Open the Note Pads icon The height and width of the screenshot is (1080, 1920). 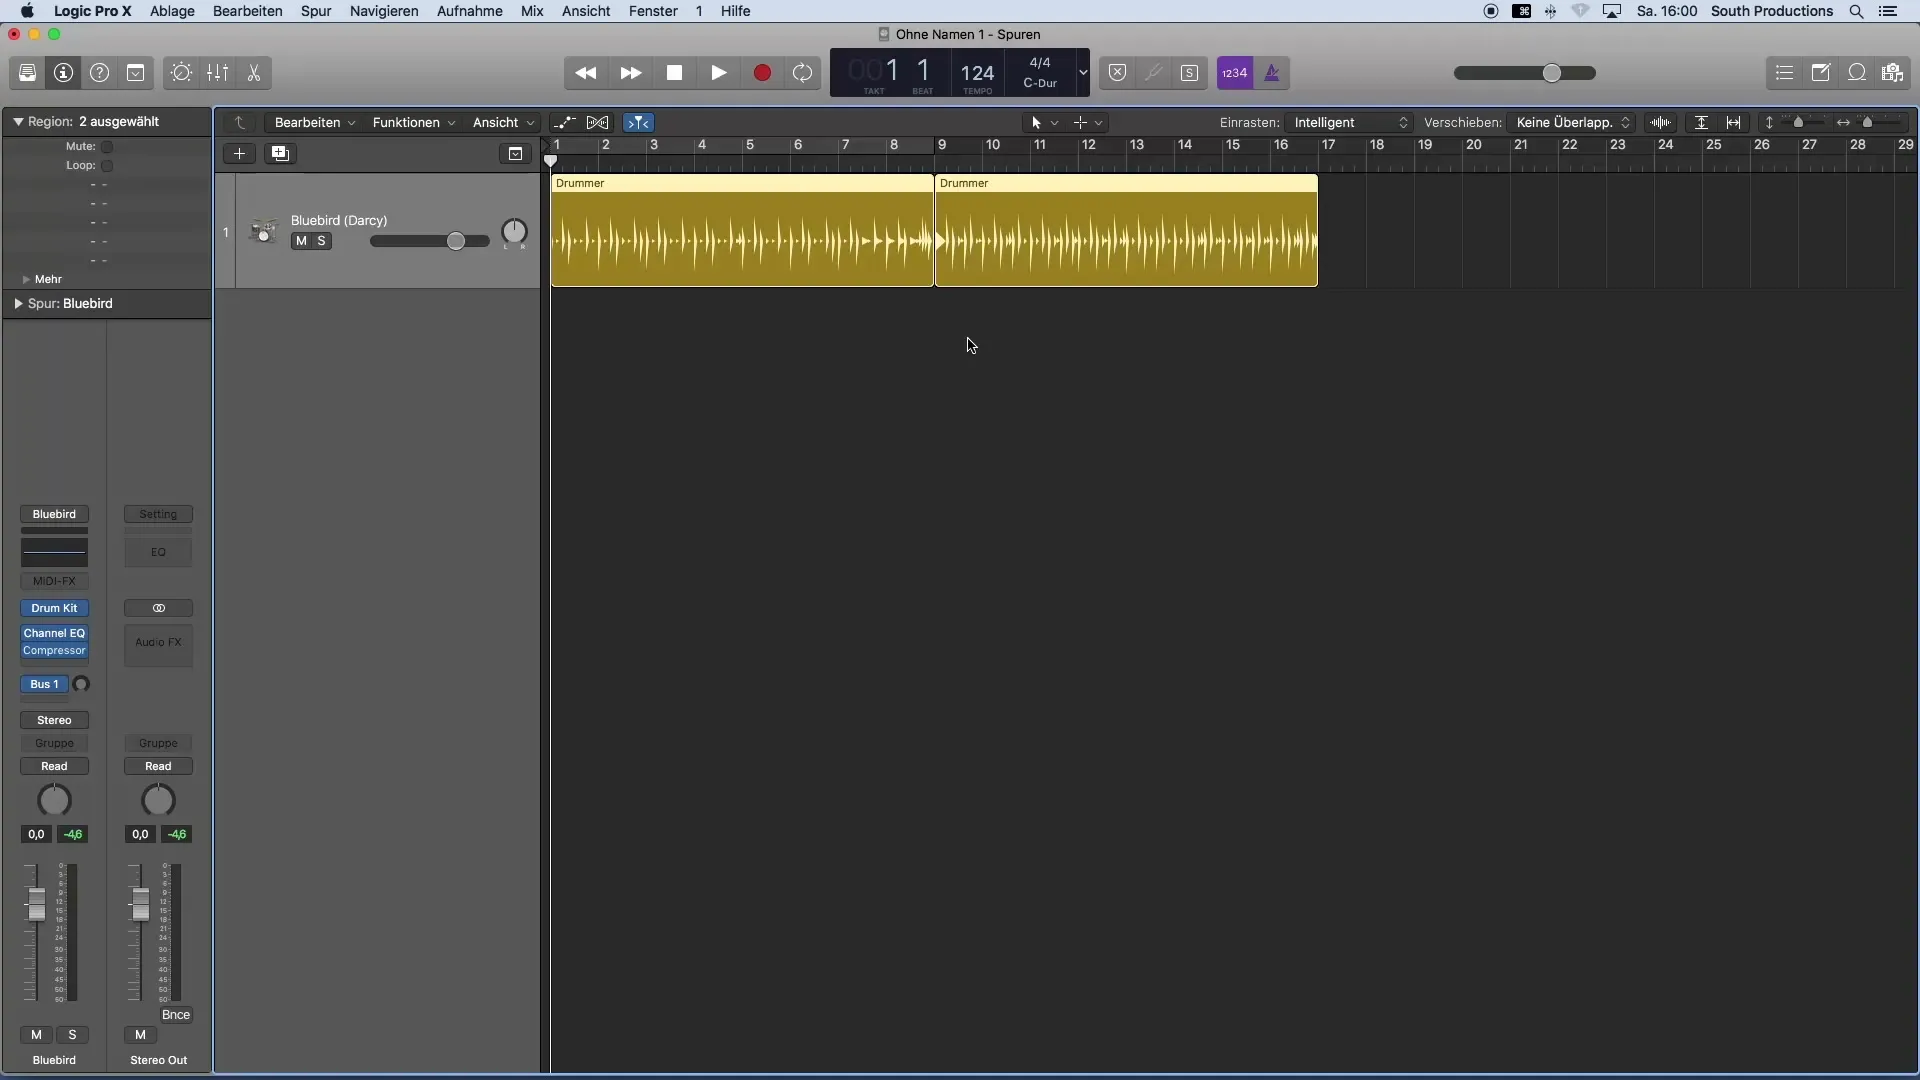click(1821, 73)
